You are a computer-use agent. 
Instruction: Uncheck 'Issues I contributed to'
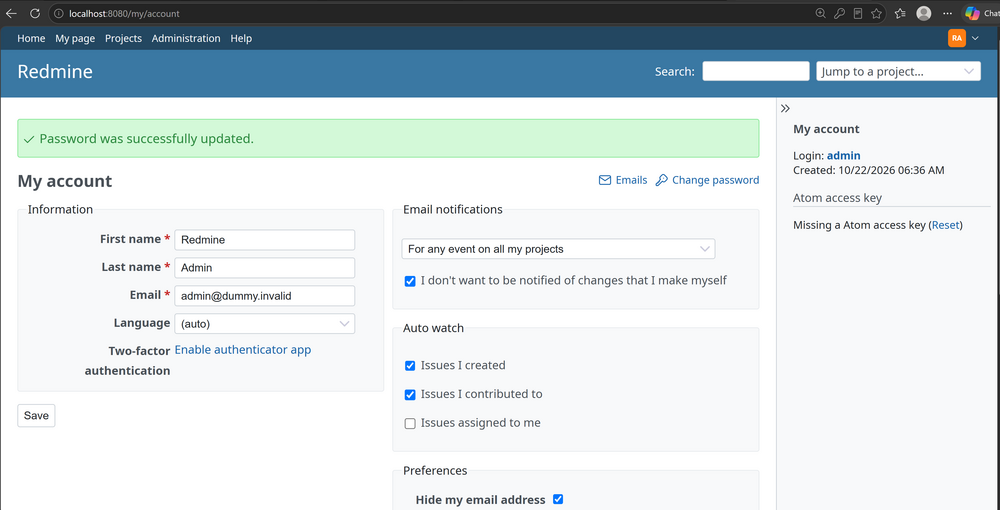pyautogui.click(x=410, y=395)
